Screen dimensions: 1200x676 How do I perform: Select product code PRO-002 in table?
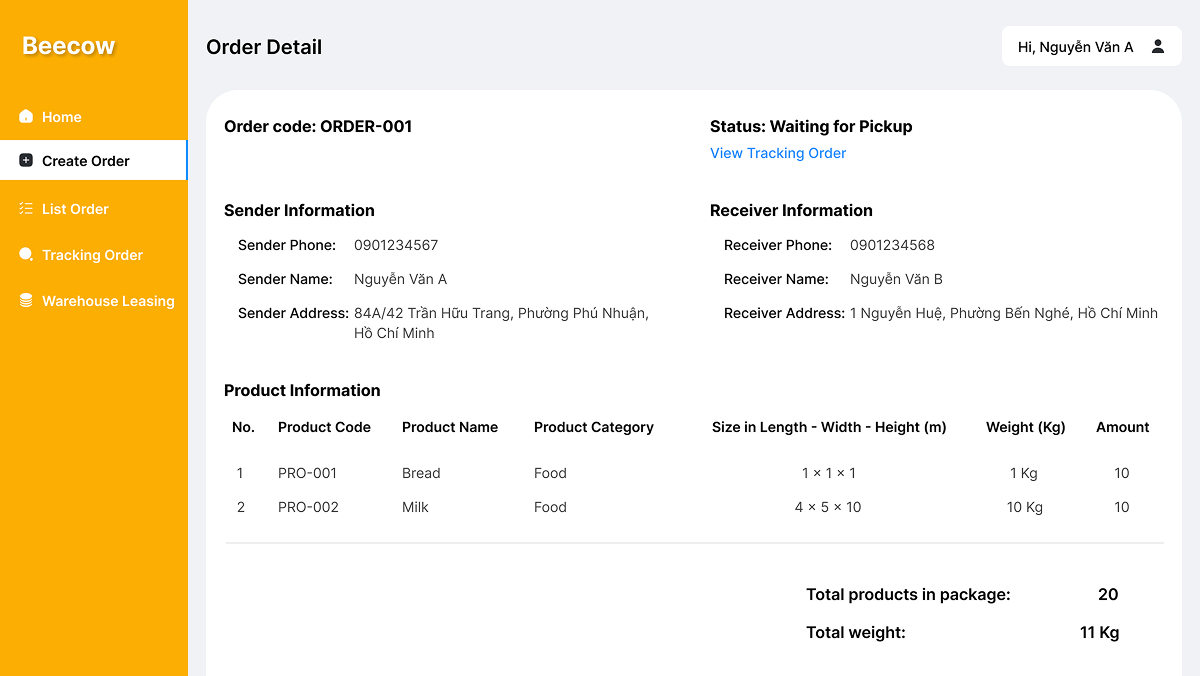pos(308,507)
